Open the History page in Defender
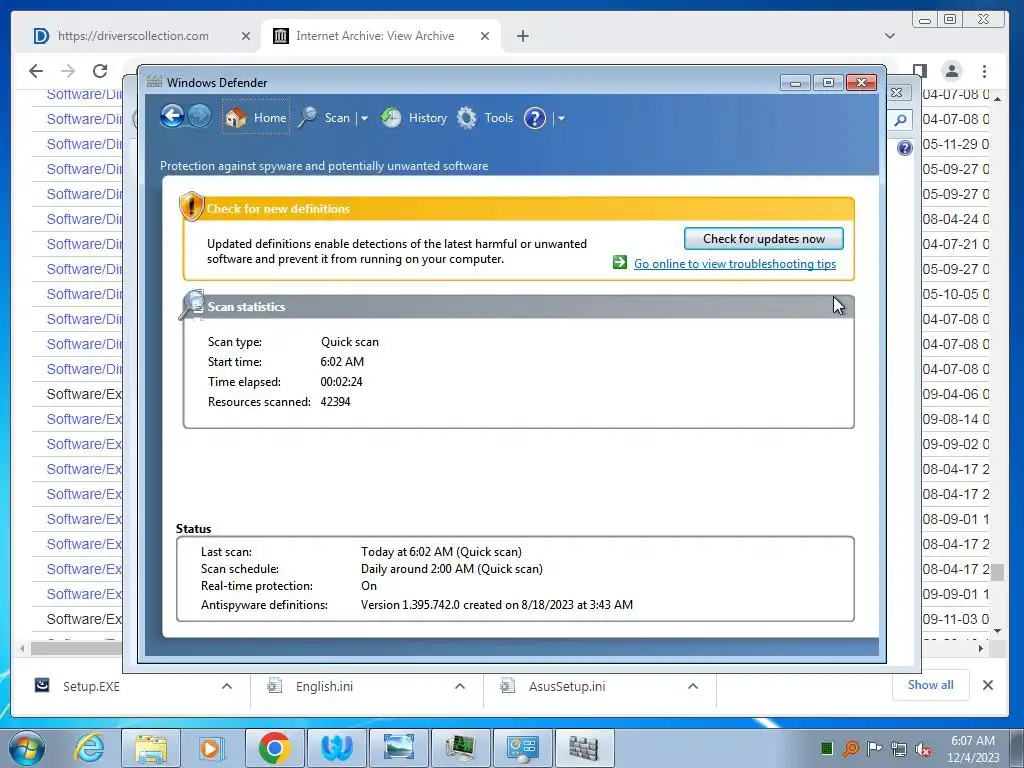The height and width of the screenshot is (768, 1024). [415, 118]
